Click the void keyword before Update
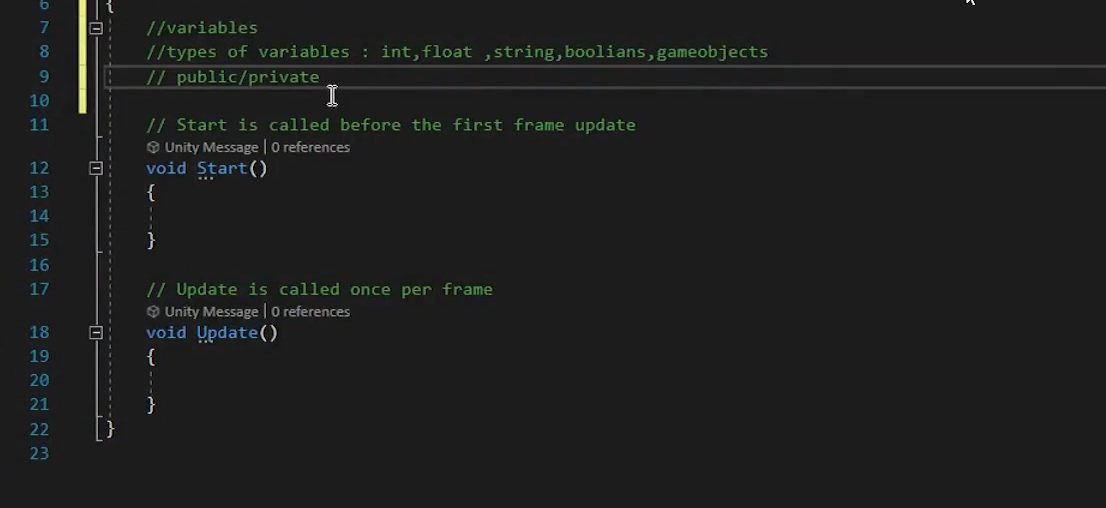The image size is (1106, 508). (x=166, y=332)
